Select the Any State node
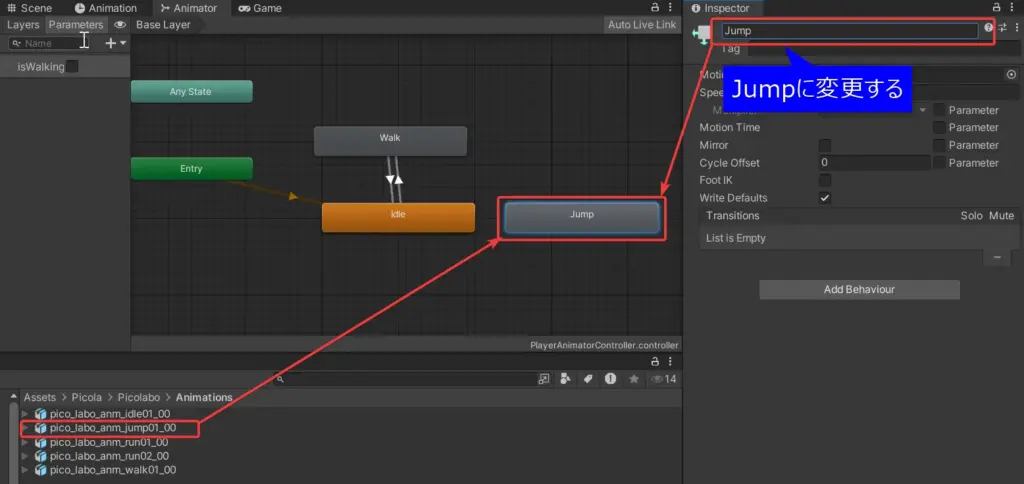Viewport: 1024px width, 484px height. (191, 91)
